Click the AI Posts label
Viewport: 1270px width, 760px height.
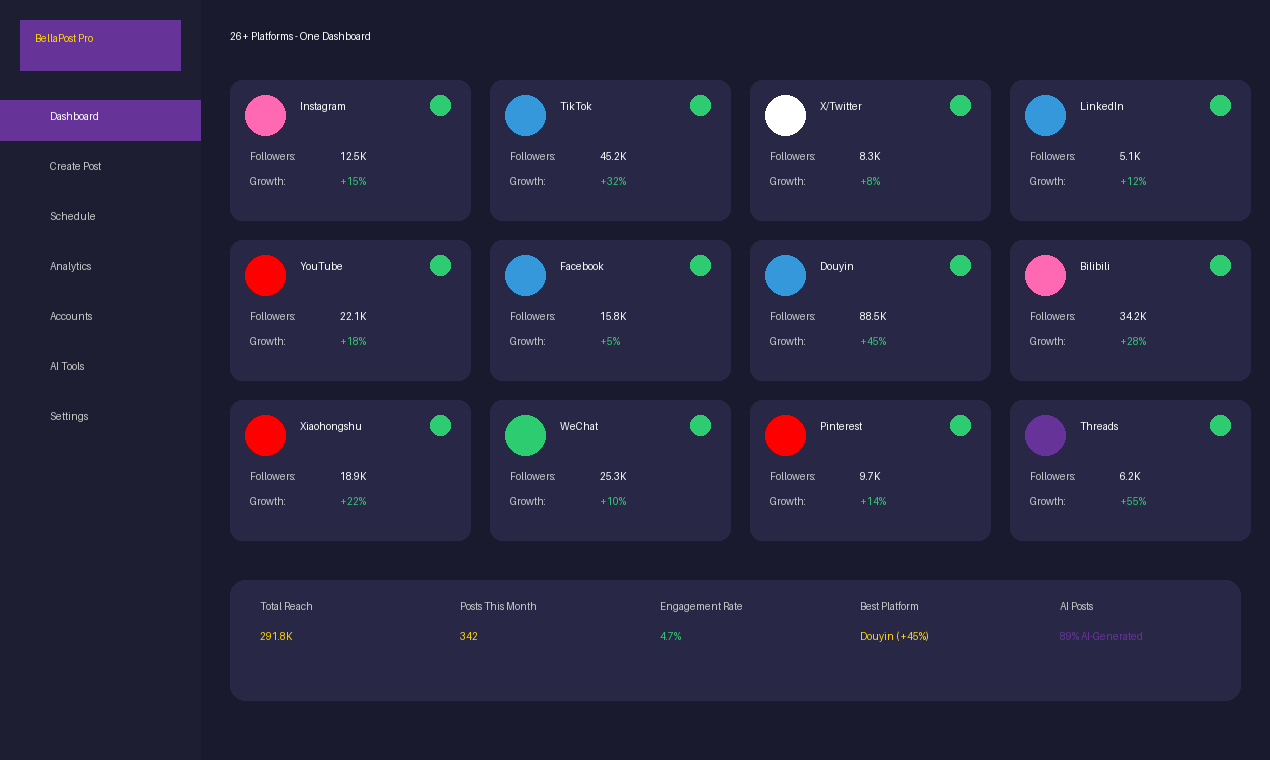click(1077, 606)
